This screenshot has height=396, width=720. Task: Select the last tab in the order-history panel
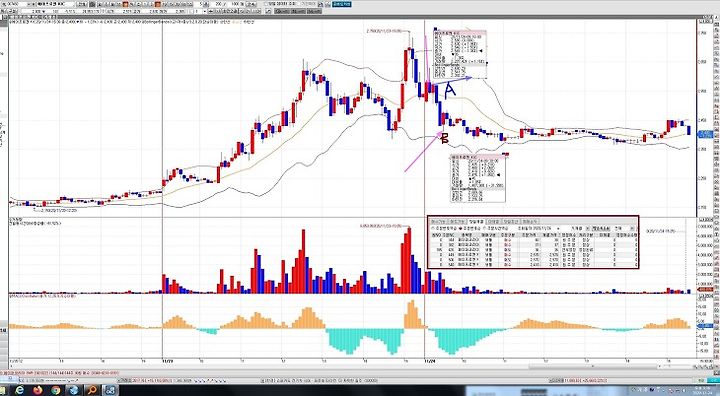530,221
